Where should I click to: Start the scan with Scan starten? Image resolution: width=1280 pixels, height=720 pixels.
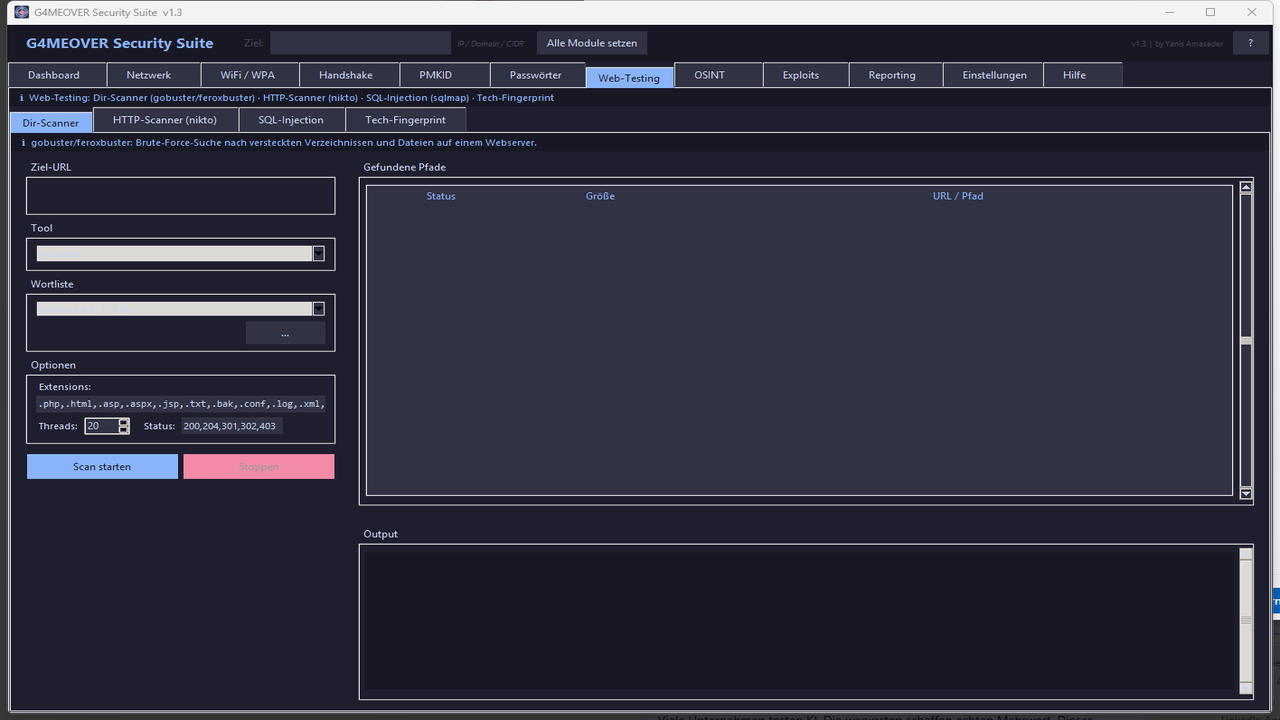pyautogui.click(x=102, y=467)
